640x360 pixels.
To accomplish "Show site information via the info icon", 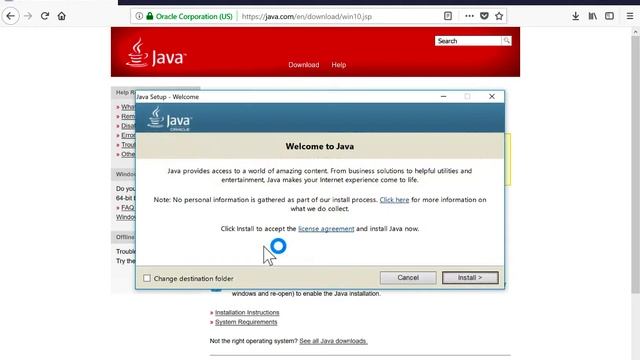I will click(139, 16).
